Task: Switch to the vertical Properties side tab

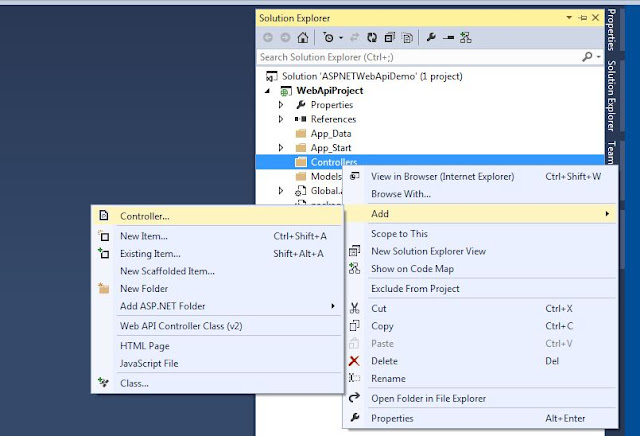Action: pyautogui.click(x=611, y=29)
